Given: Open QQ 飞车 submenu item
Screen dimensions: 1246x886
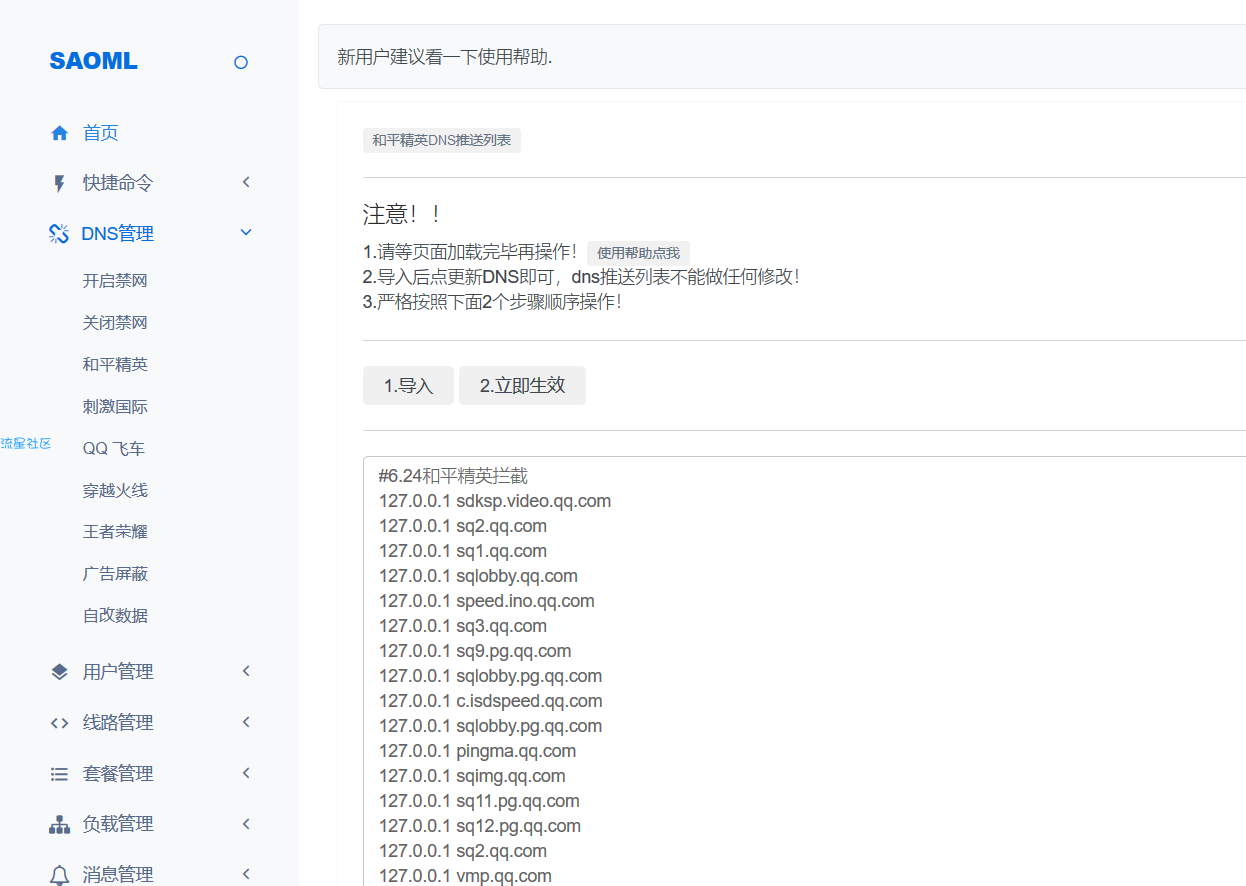Looking at the screenshot, I should [x=114, y=449].
